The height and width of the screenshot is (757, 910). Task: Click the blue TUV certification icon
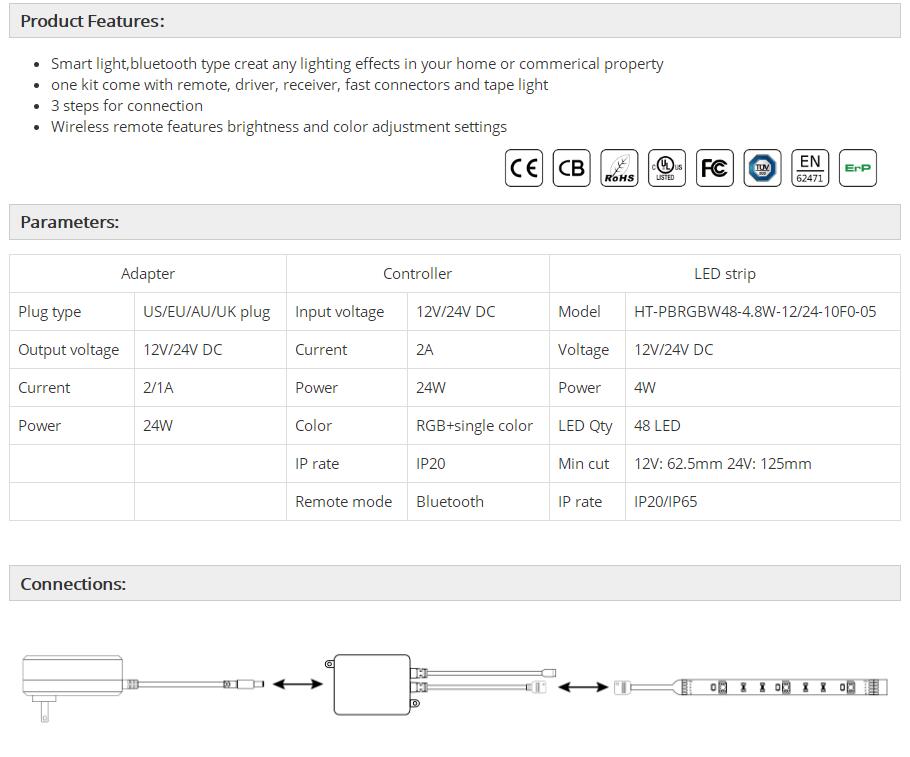[x=762, y=168]
